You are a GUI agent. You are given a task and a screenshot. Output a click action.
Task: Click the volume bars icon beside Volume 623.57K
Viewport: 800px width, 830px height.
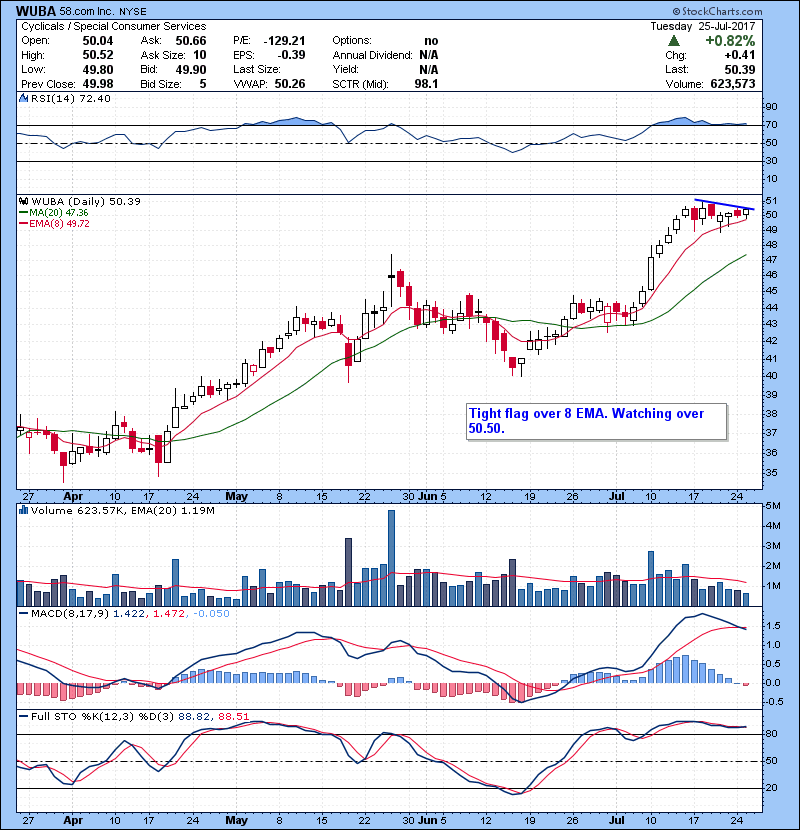tap(23, 511)
